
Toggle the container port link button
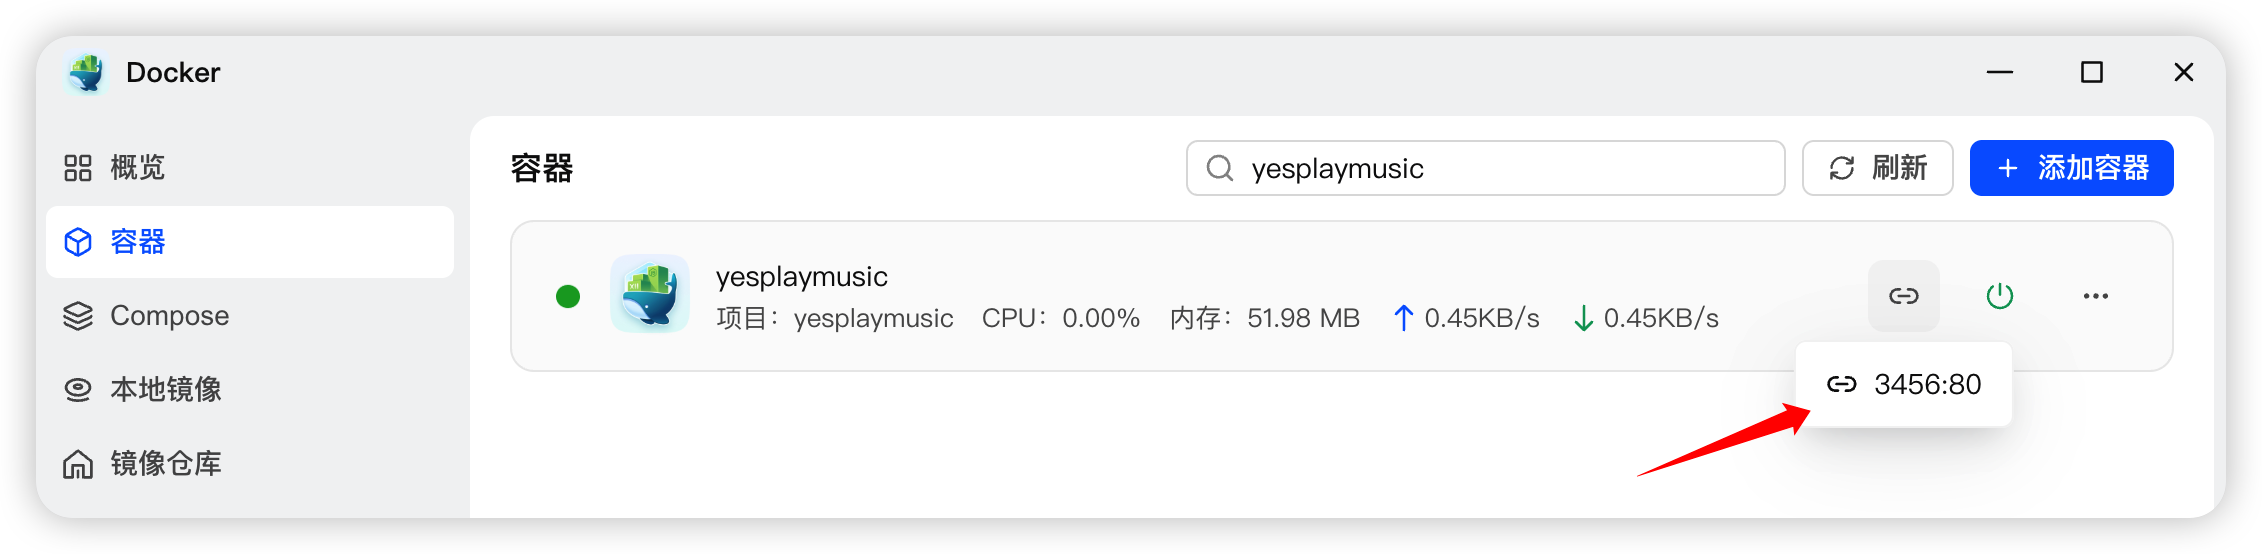[1903, 296]
